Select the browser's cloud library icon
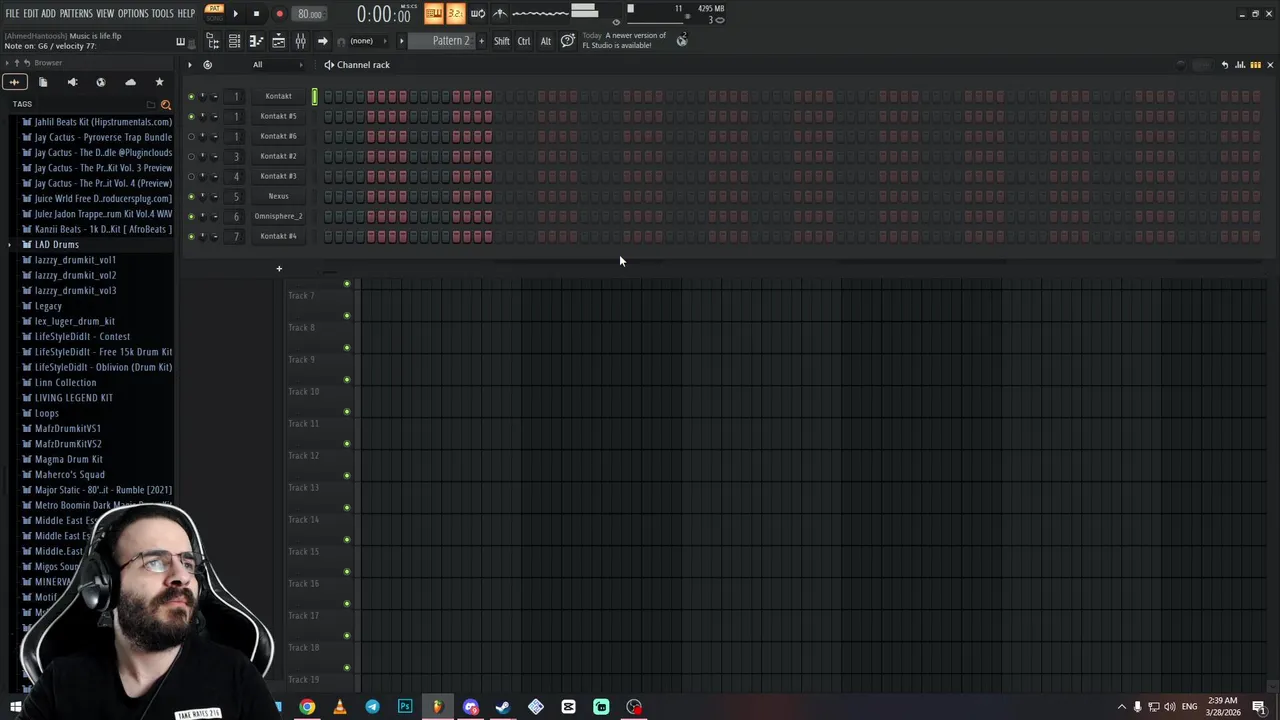1280x720 pixels. pyautogui.click(x=130, y=82)
